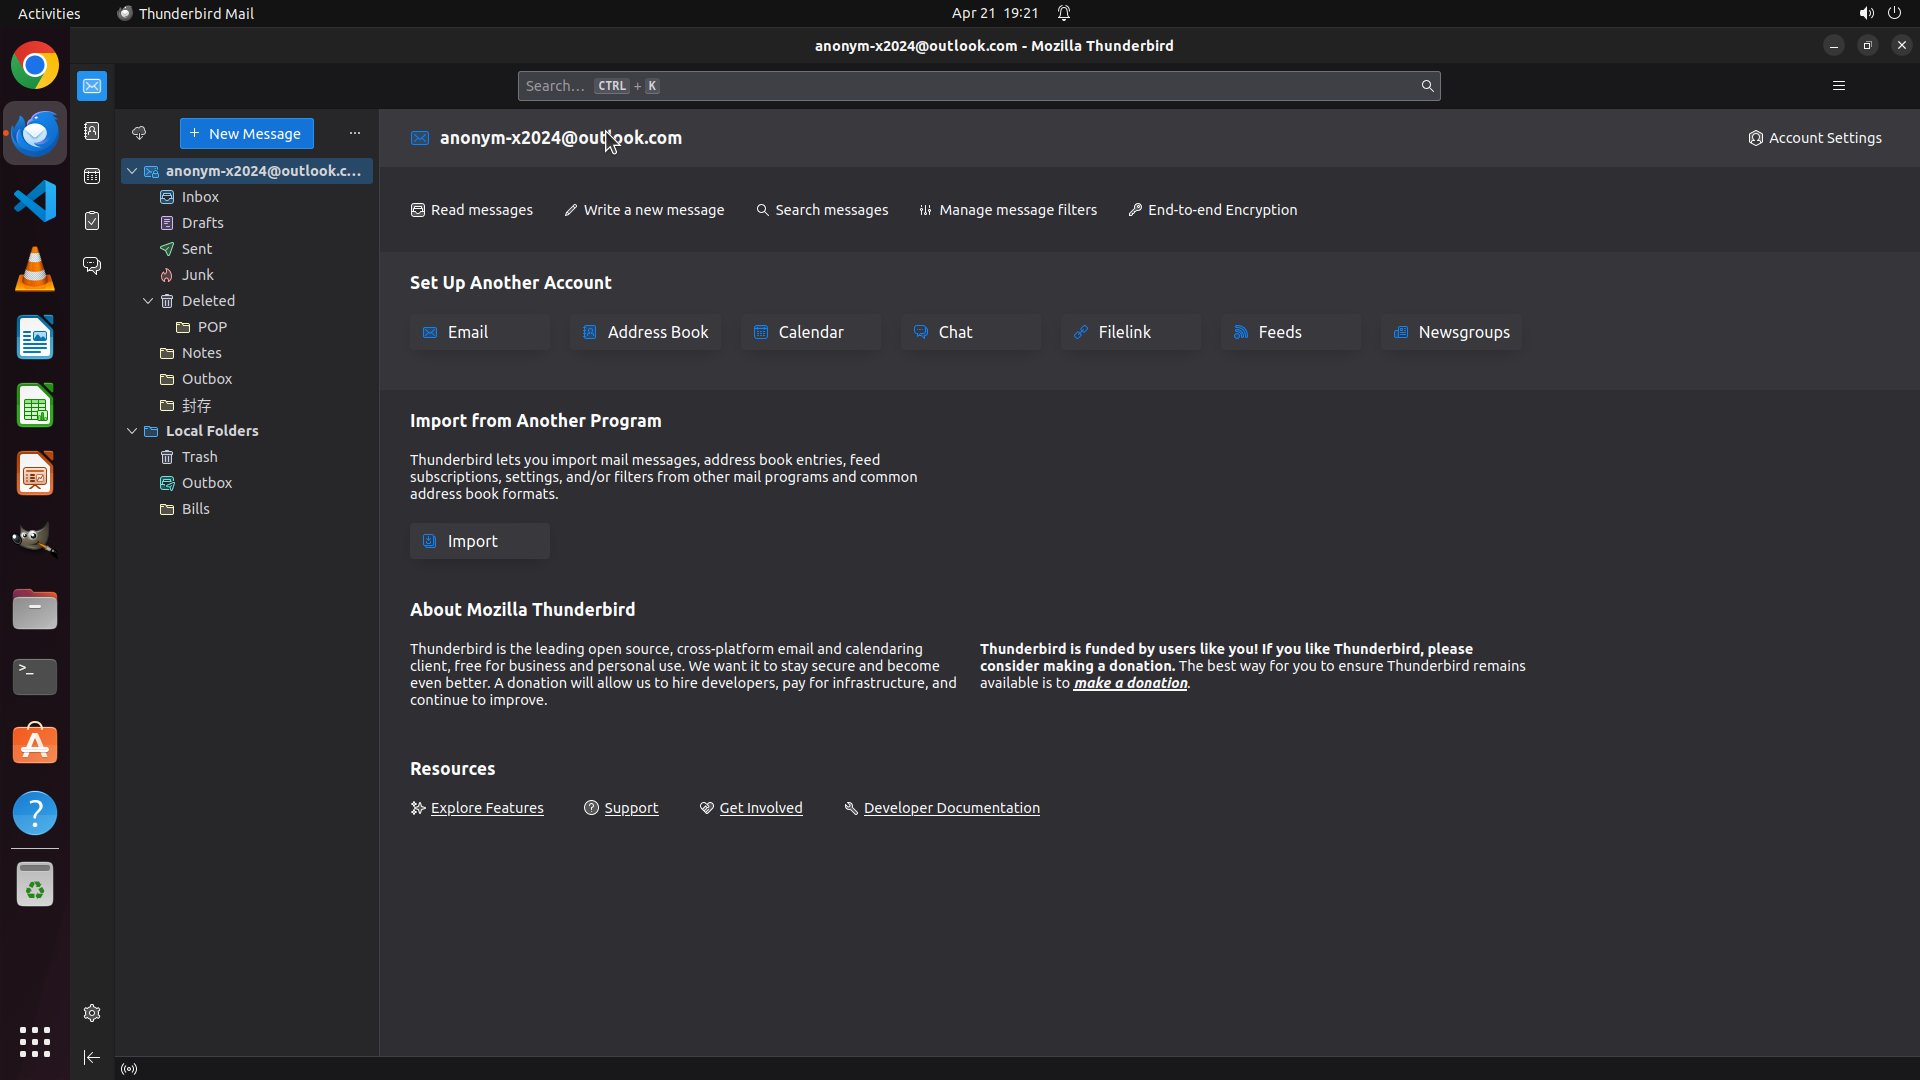This screenshot has width=1920, height=1080.
Task: Click the make a donation link
Action: [1130, 683]
